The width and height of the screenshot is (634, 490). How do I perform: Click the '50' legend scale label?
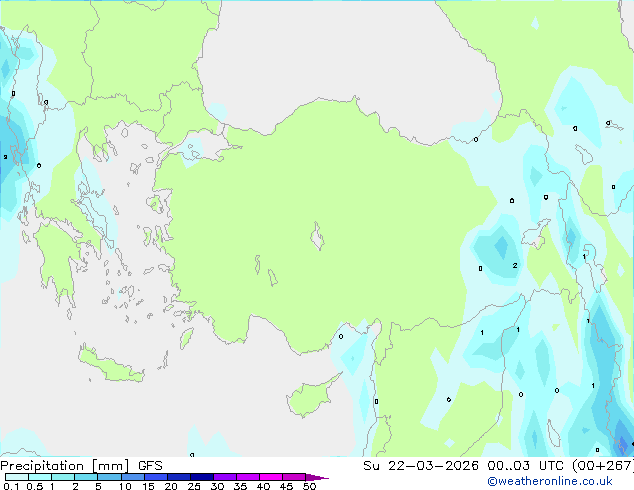(309, 486)
